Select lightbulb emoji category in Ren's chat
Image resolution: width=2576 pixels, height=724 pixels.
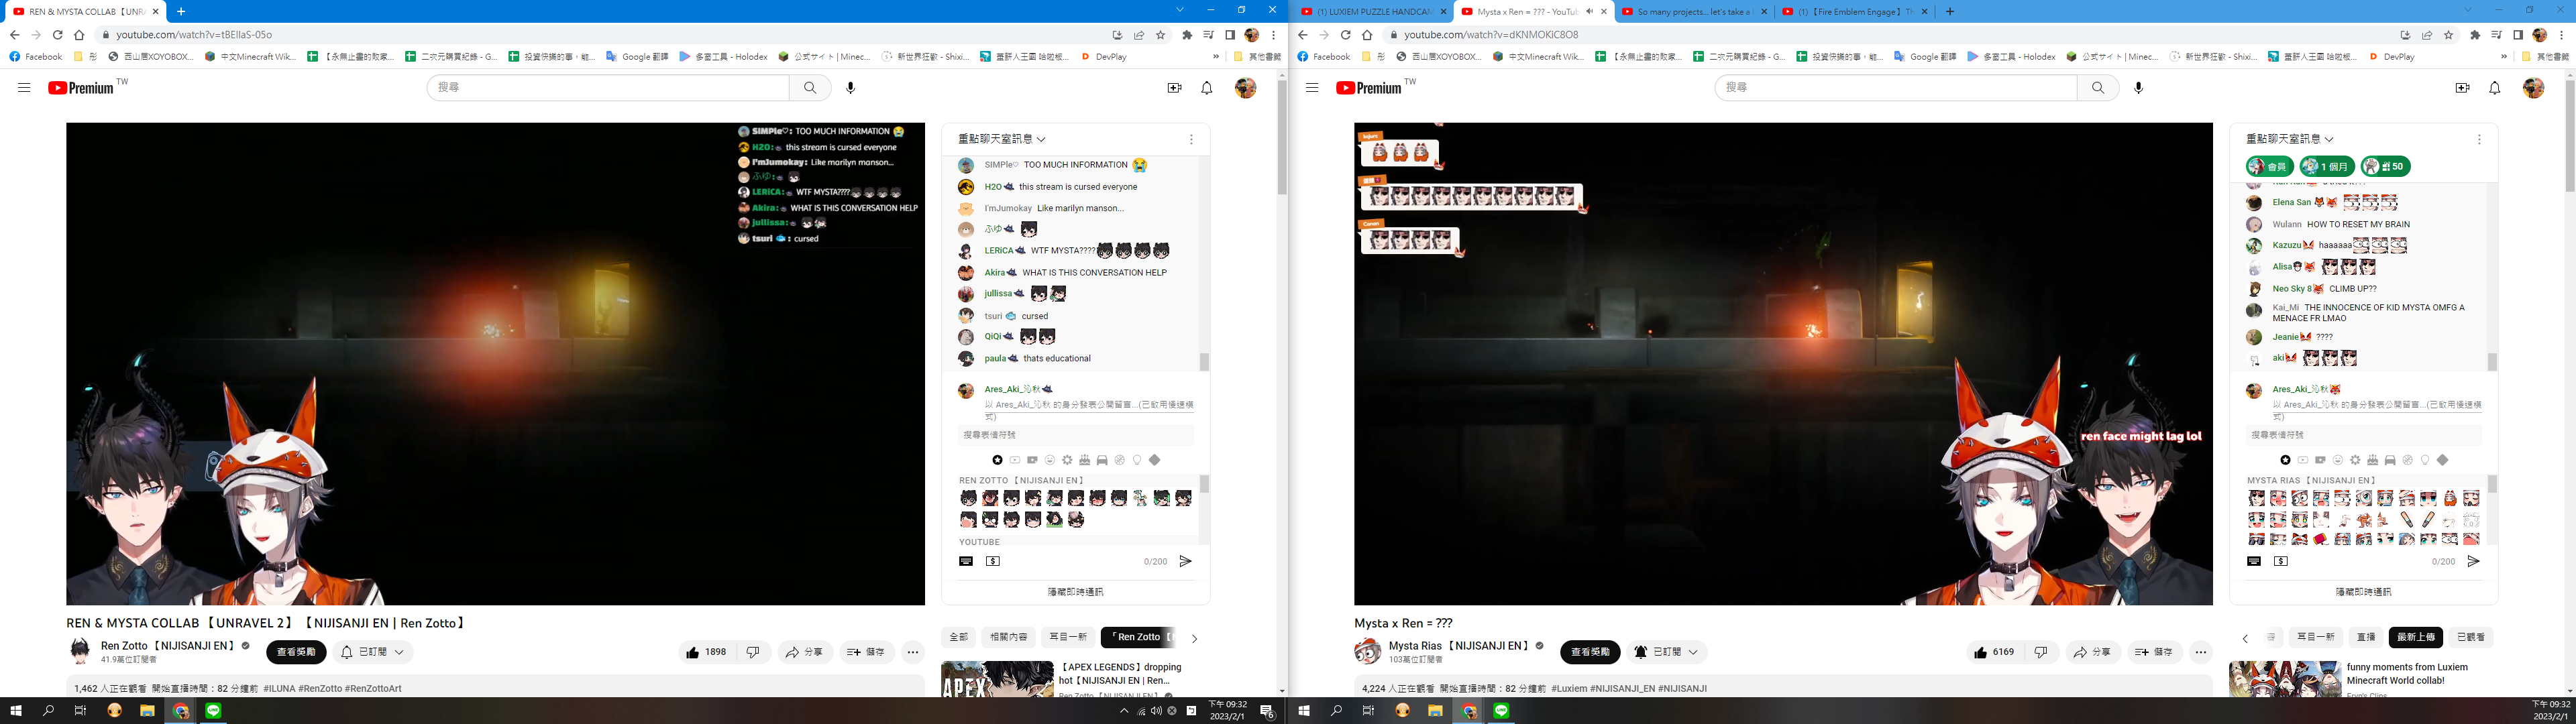pyautogui.click(x=1137, y=460)
